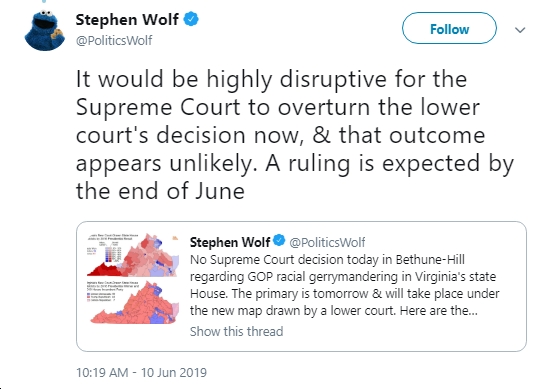Open the Cookie Monster profile avatar
Screen dimensions: 537x389
(x=45, y=31)
